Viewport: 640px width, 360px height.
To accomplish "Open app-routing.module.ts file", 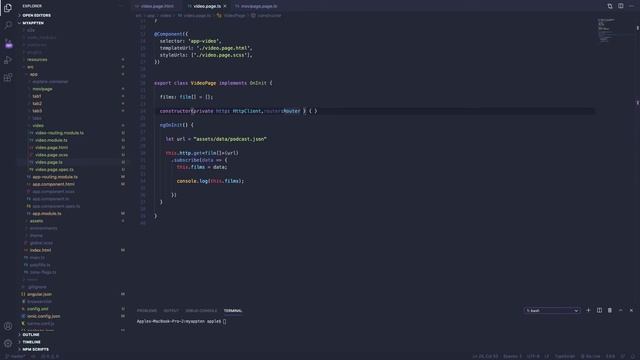I will coord(55,177).
